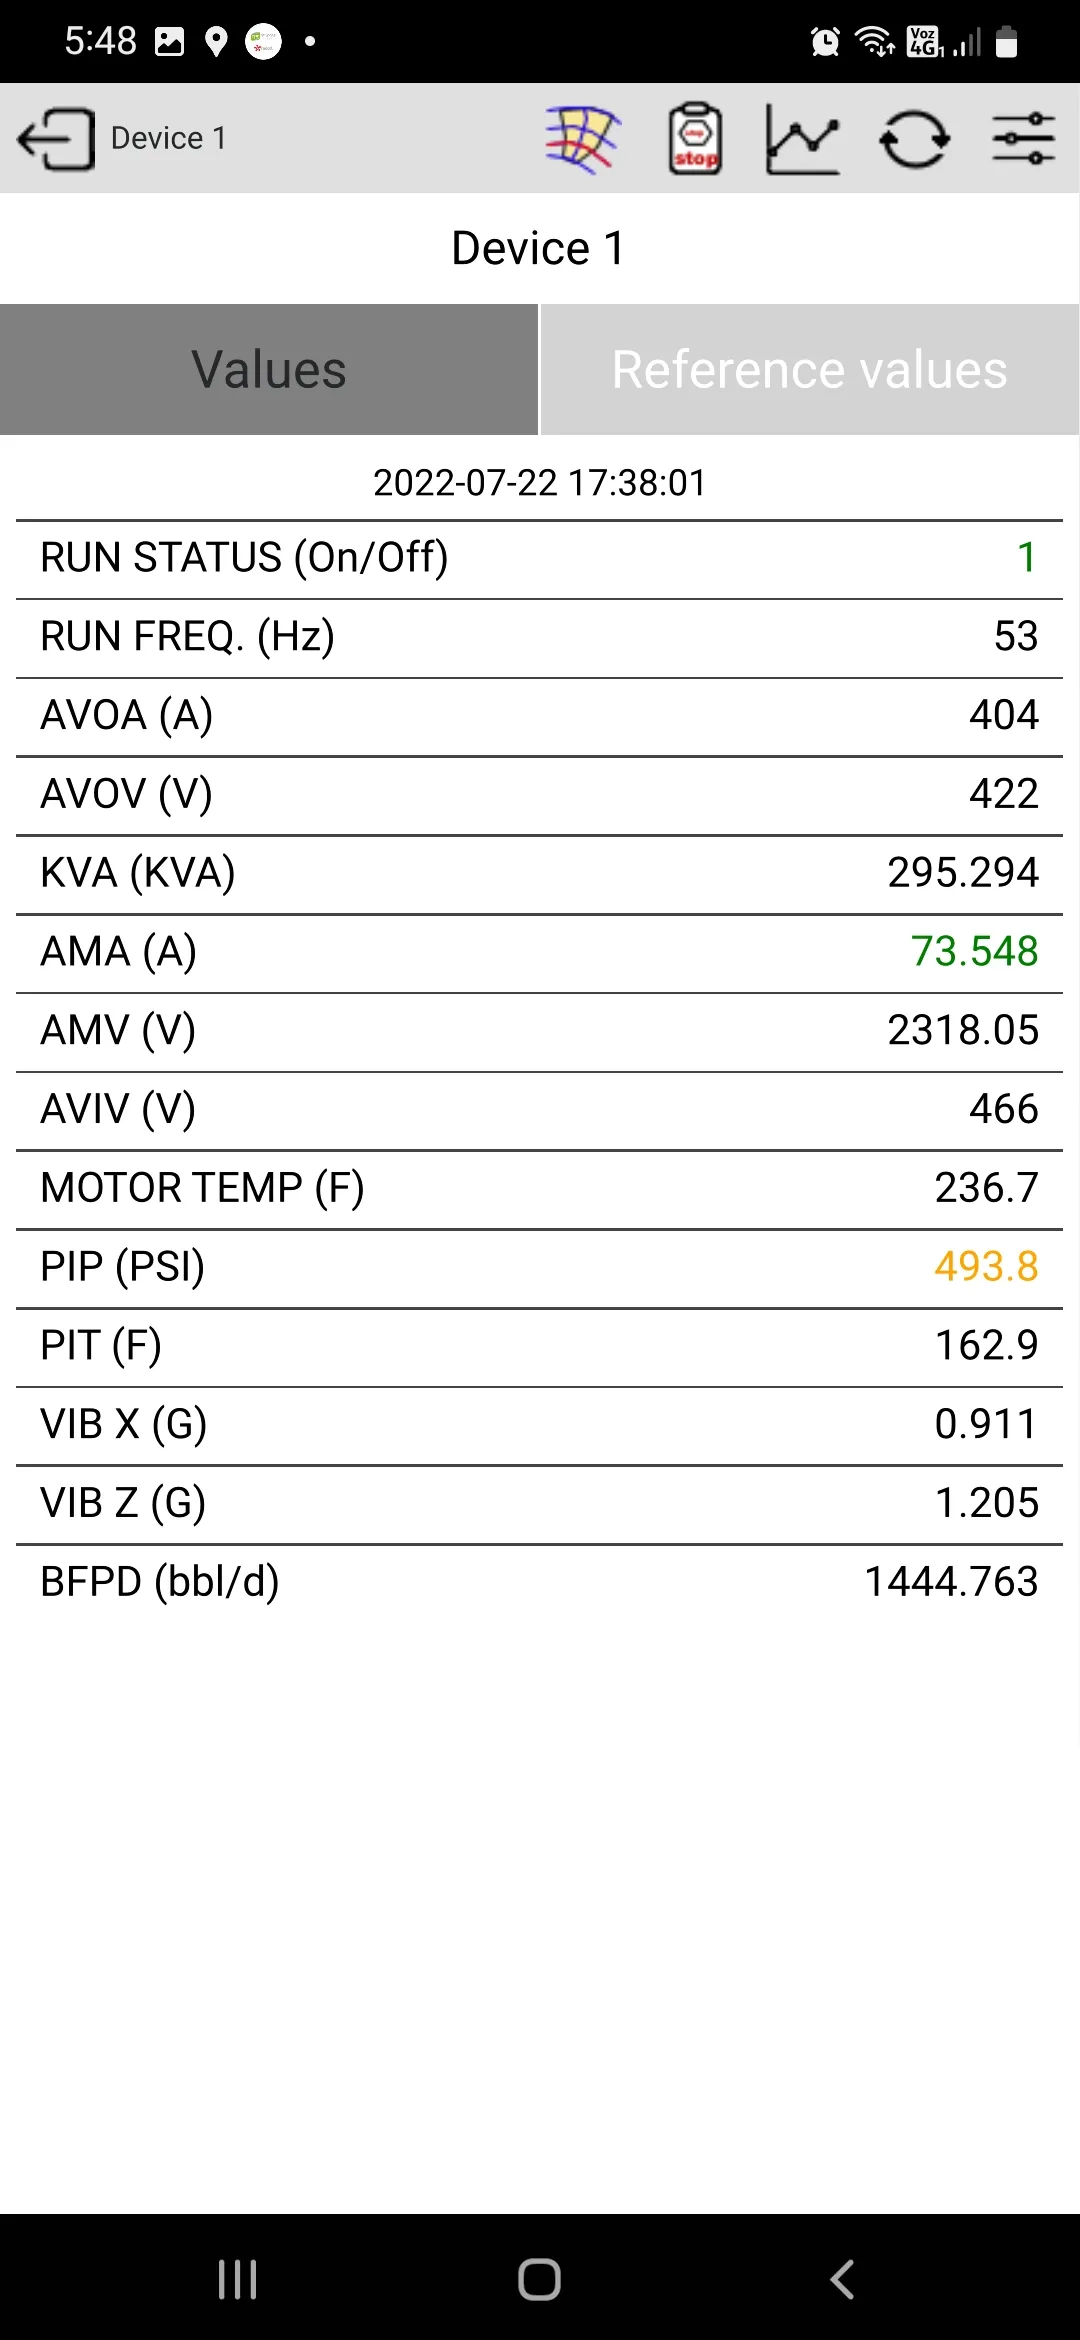Open the sliders settings icon
The image size is (1080, 2340).
1023,138
